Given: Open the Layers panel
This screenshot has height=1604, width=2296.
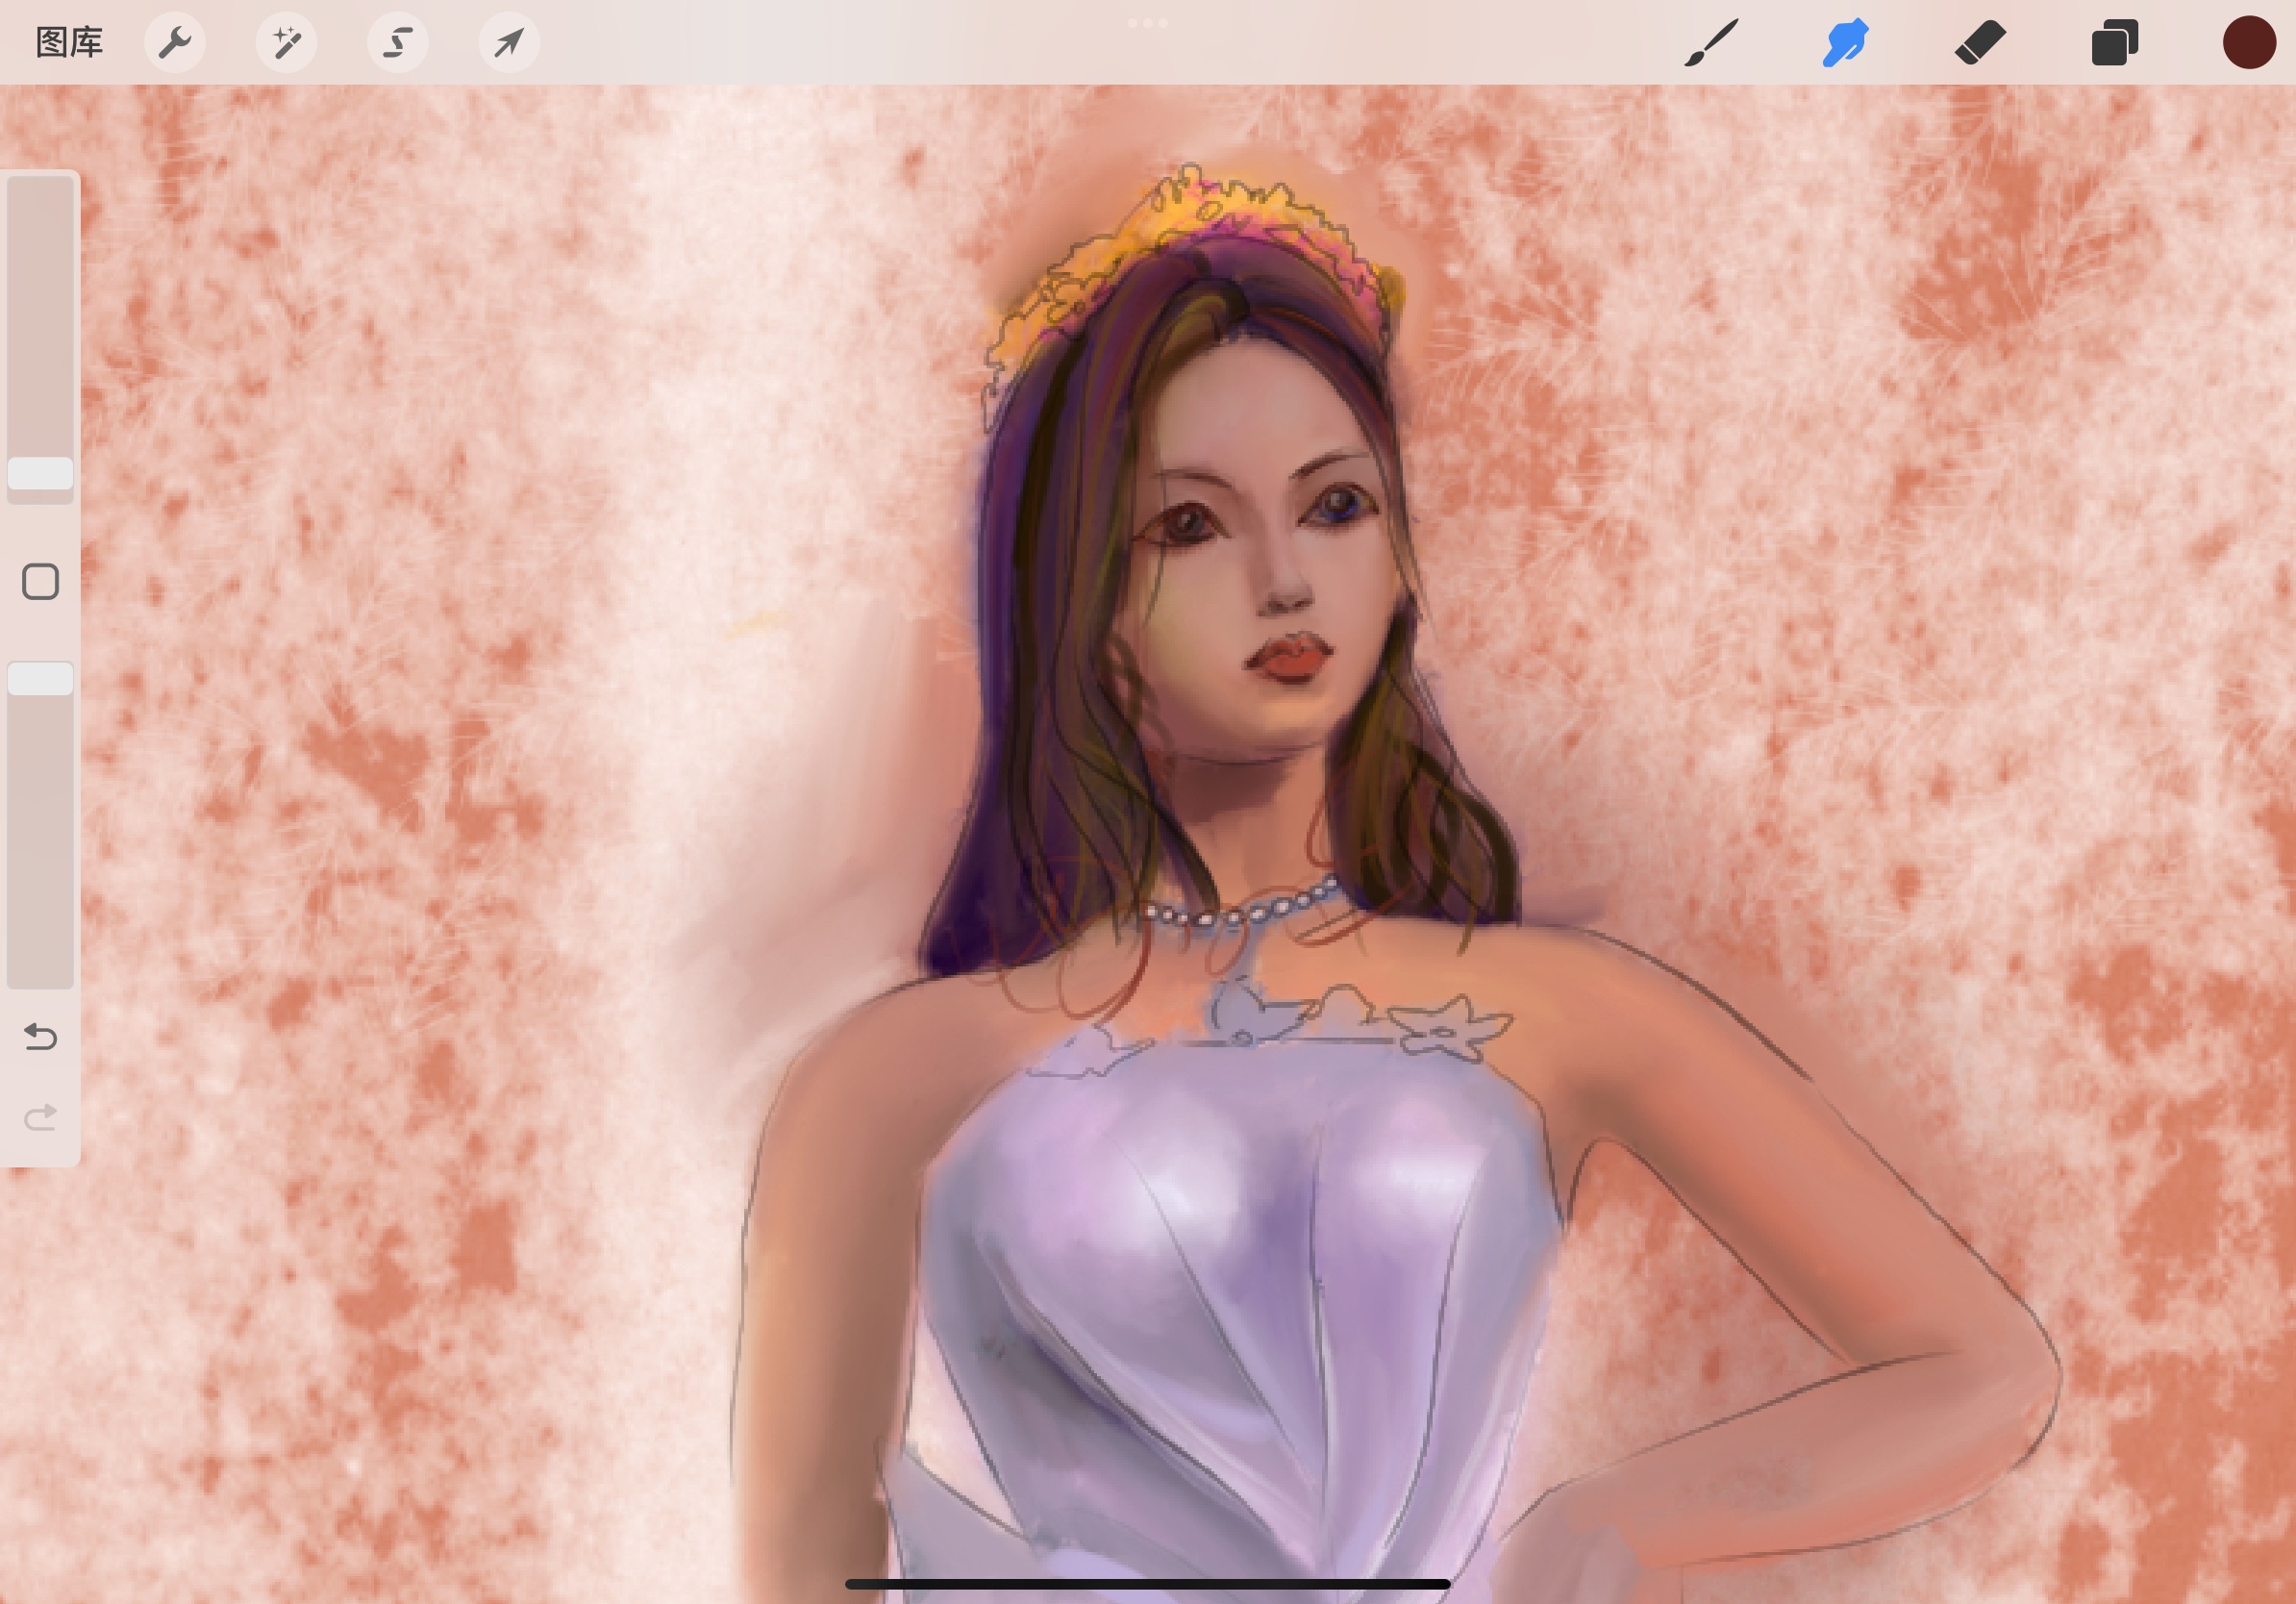Looking at the screenshot, I should tap(2114, 43).
